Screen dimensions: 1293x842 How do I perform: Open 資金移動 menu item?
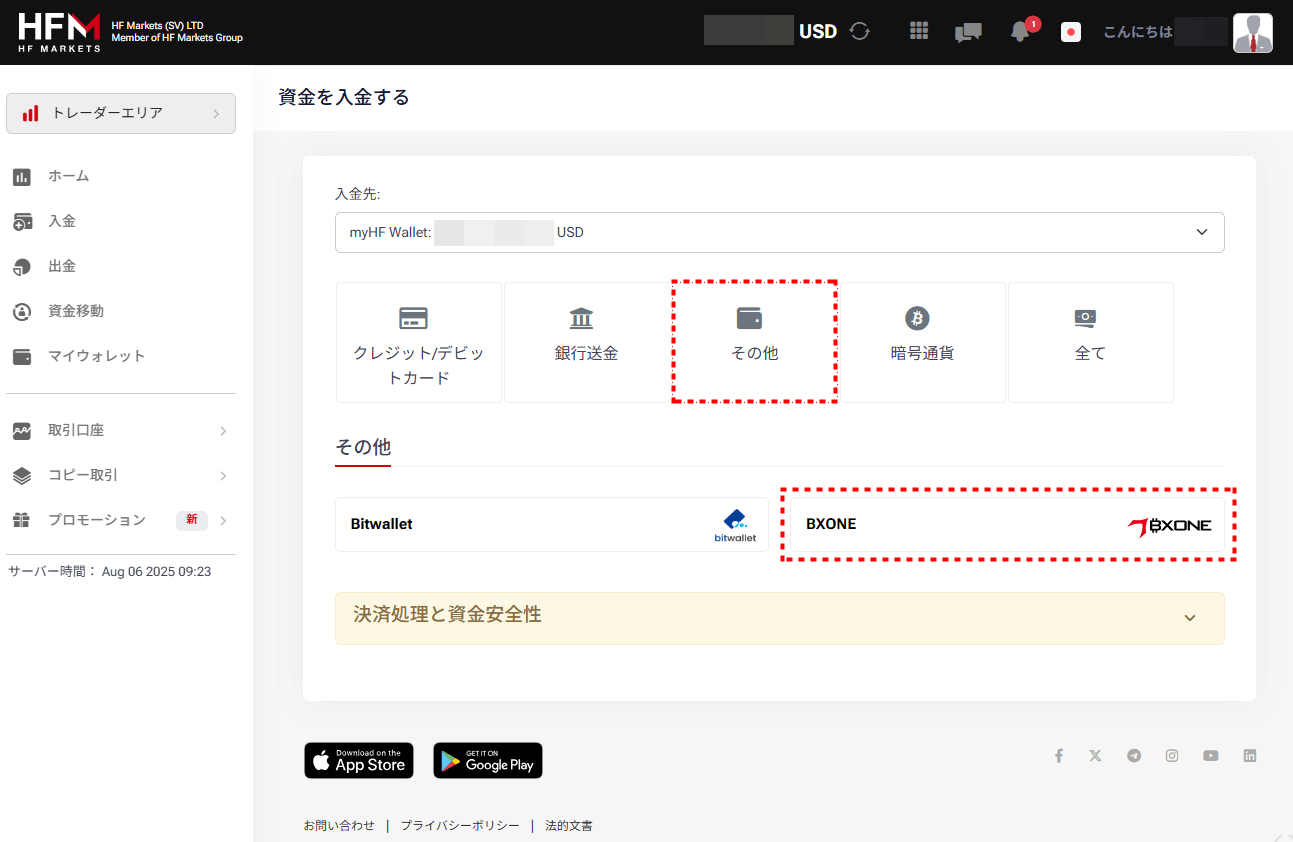click(x=76, y=311)
